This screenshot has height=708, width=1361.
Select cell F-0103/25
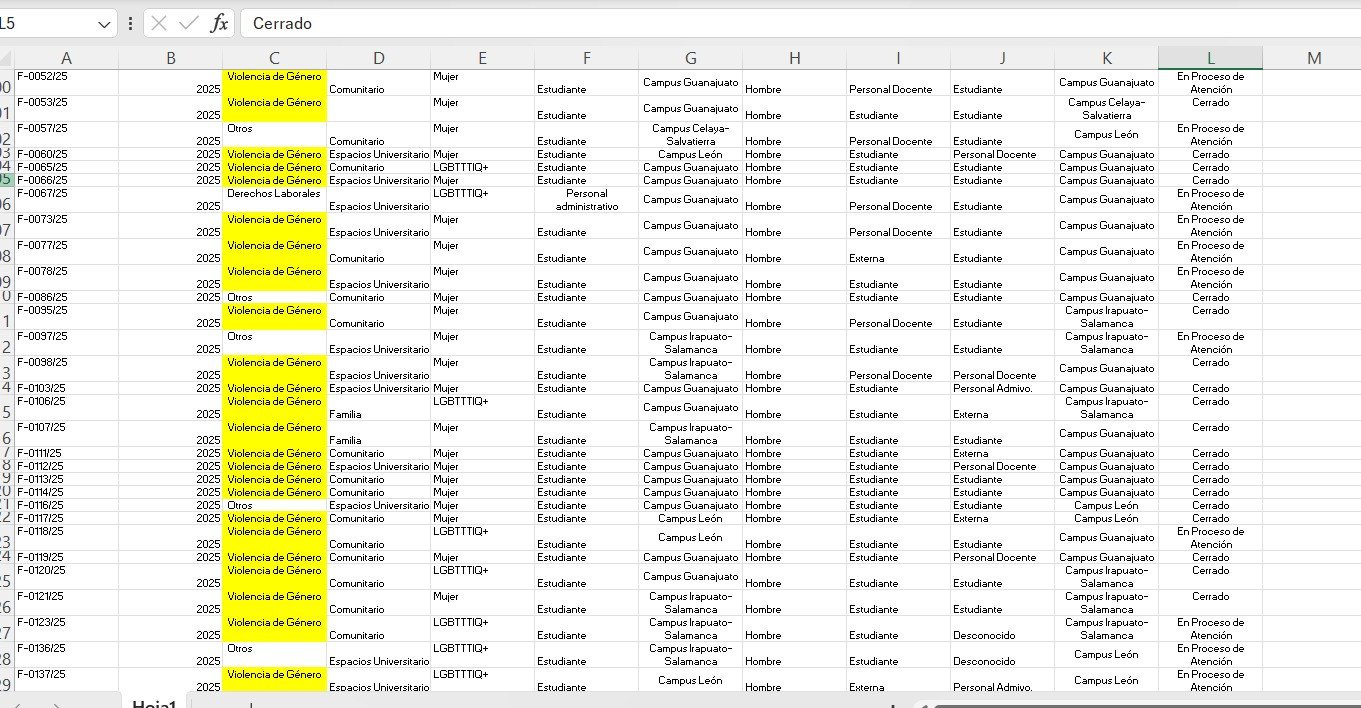(x=66, y=388)
